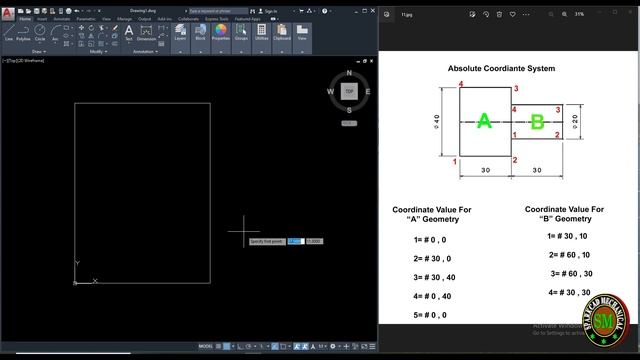Open the see more dots menu in Photos viewer
Viewport: 640px width, 360px height.
coord(526,14)
